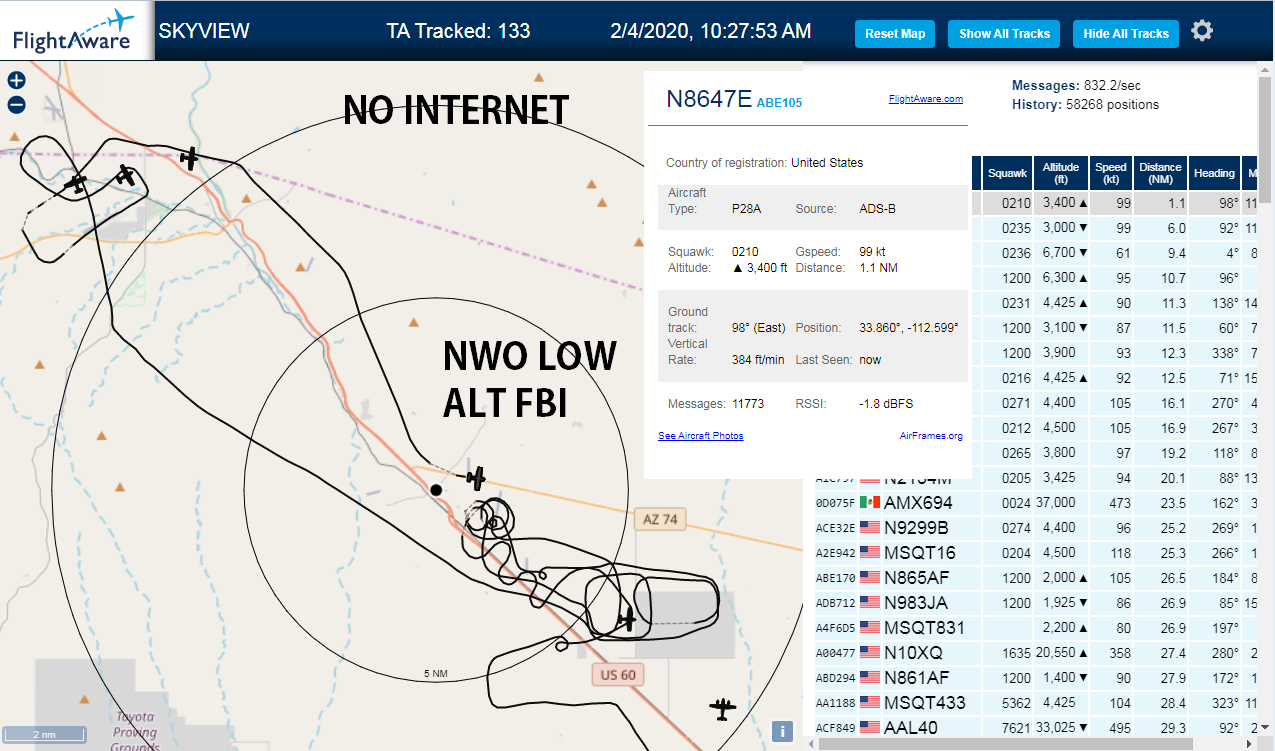
Task: Click the US flag beside N10XQ
Action: (870, 652)
